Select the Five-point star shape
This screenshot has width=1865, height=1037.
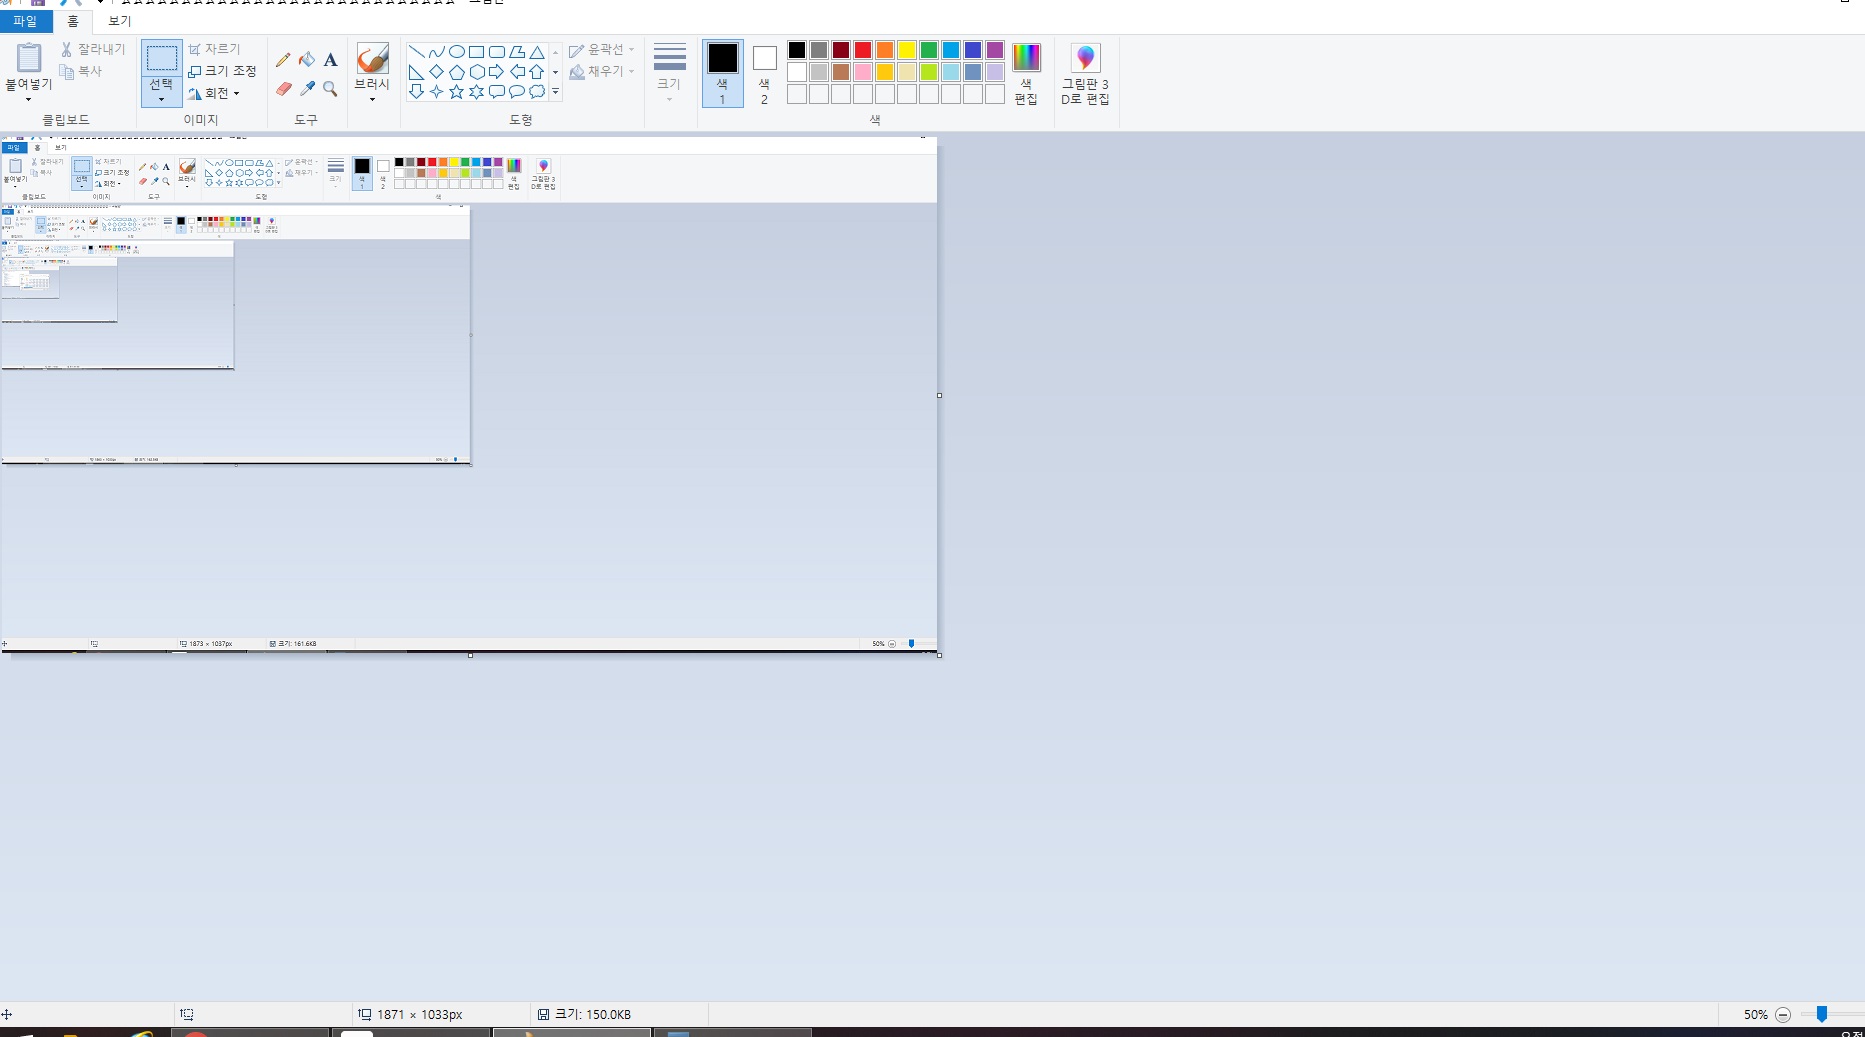457,92
